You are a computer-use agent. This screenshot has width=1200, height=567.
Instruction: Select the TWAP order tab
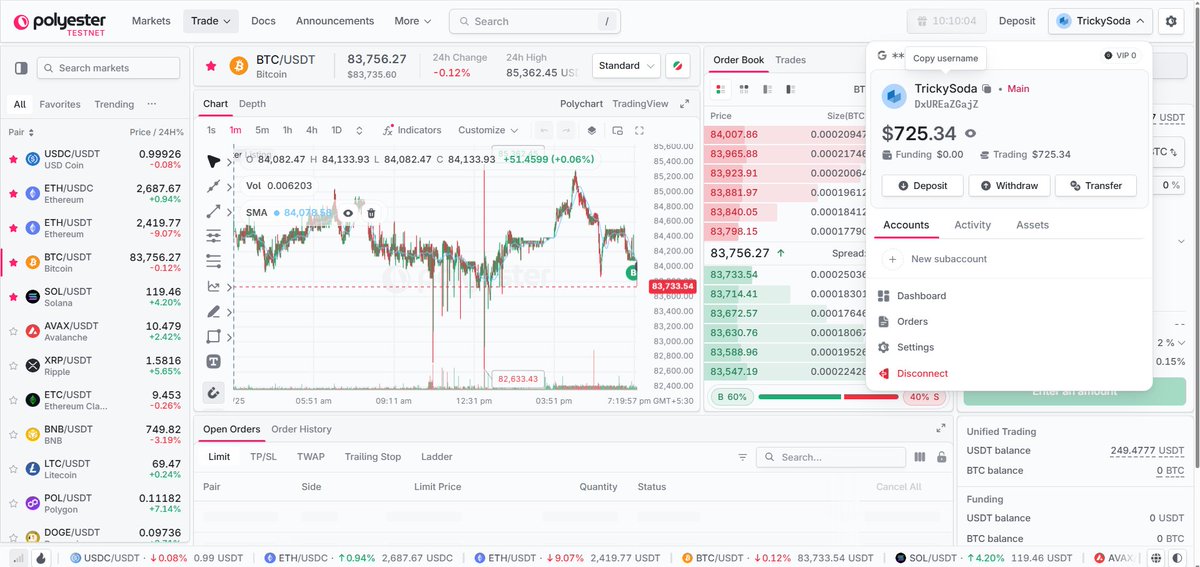tap(310, 457)
